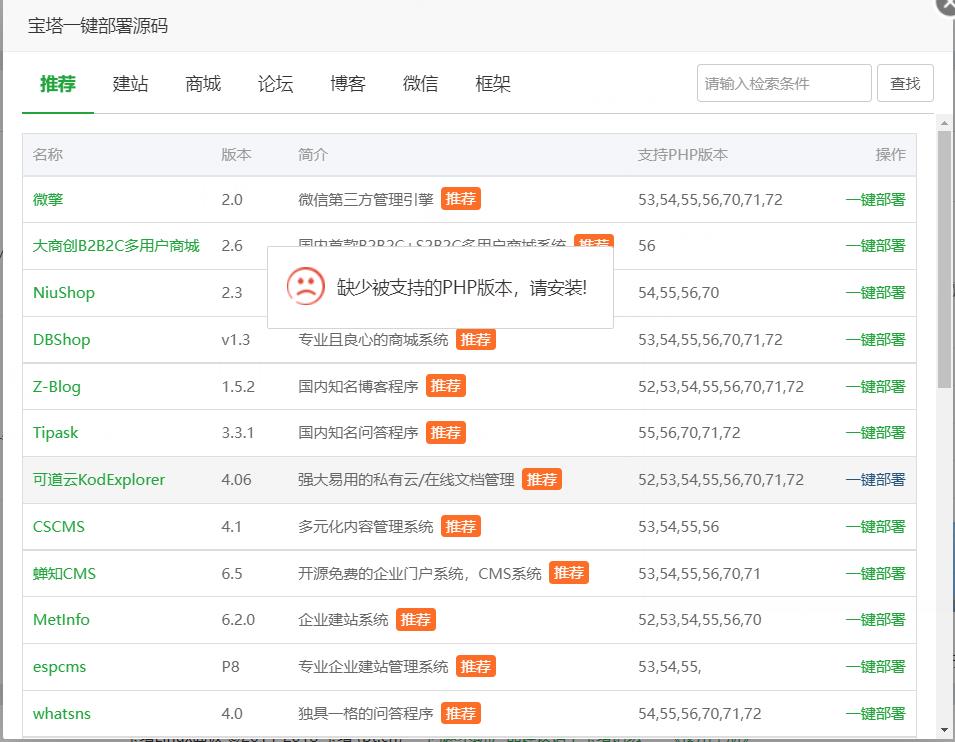Click PHP versions 54,55,56,70 for NiuShop
This screenshot has width=955, height=742.
678,293
